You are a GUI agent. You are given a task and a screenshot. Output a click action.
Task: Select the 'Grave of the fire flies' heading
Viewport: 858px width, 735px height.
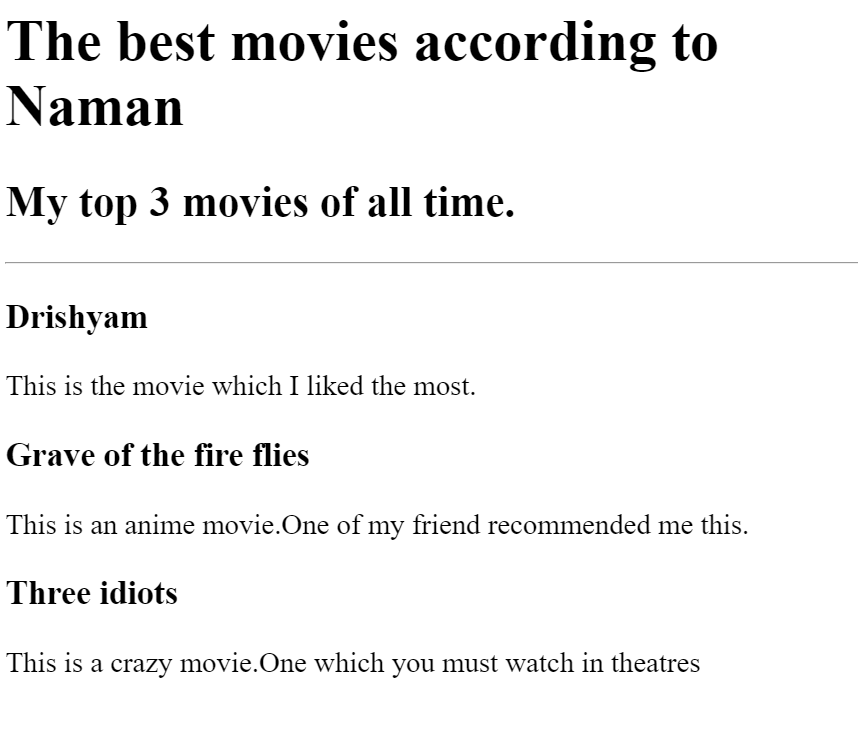pyautogui.click(x=158, y=456)
